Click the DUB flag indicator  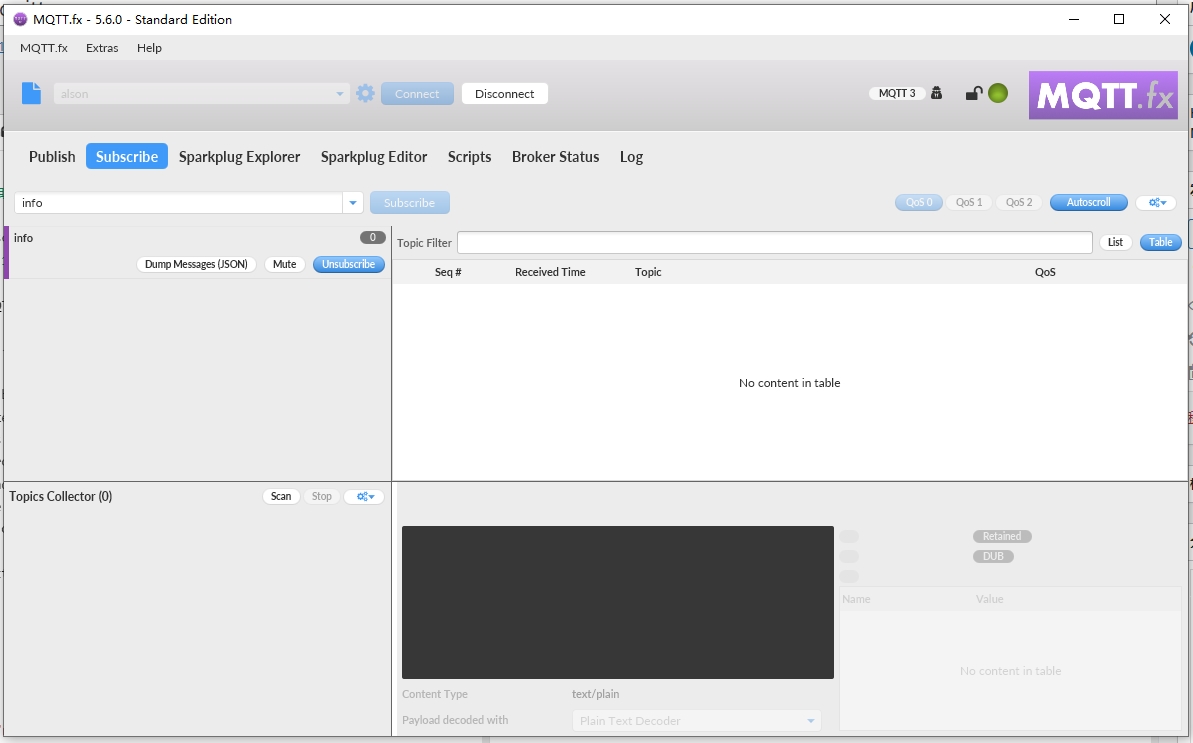(x=993, y=557)
